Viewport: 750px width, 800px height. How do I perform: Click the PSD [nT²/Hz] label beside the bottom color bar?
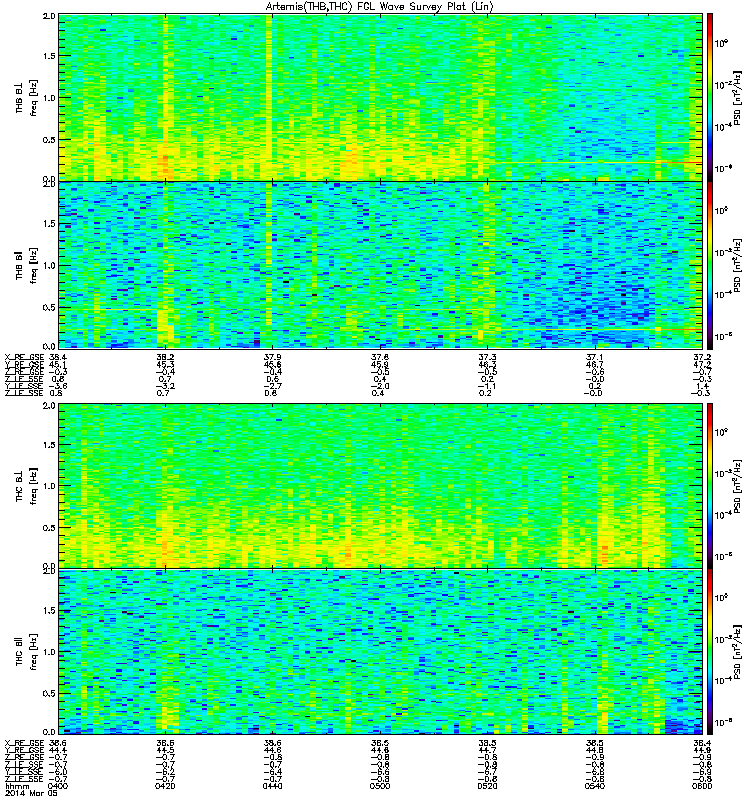tap(737, 652)
